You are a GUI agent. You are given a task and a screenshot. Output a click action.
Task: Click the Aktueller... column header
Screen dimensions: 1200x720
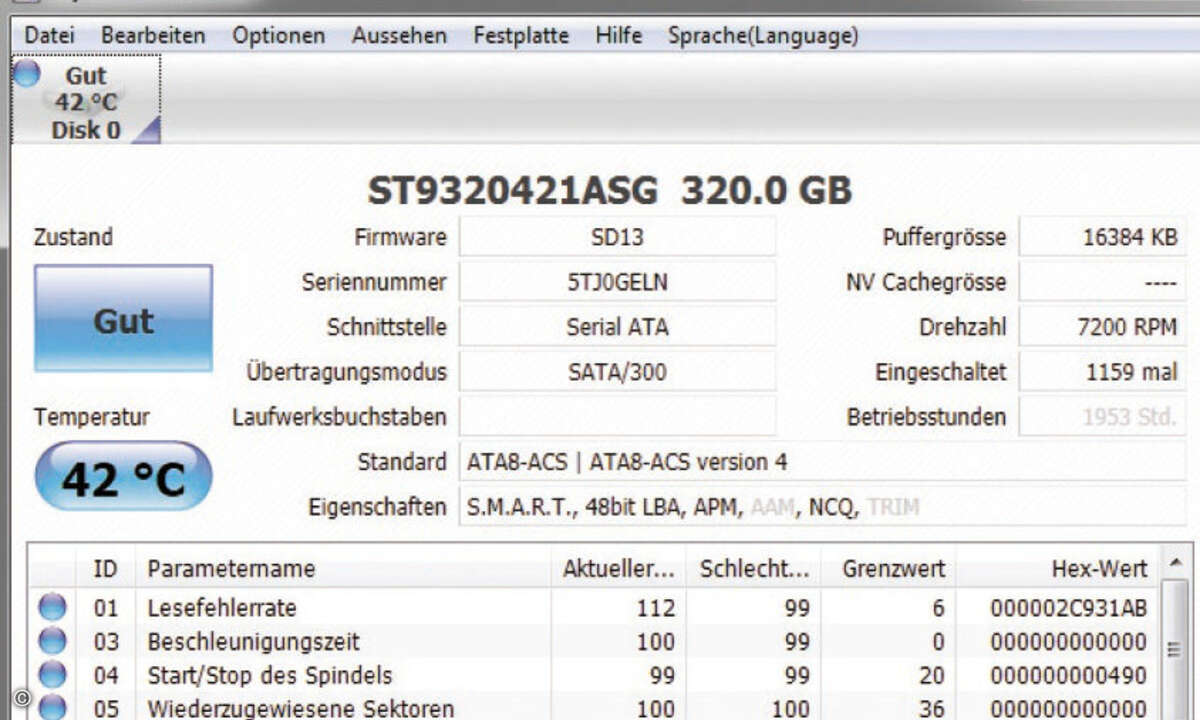pos(618,568)
